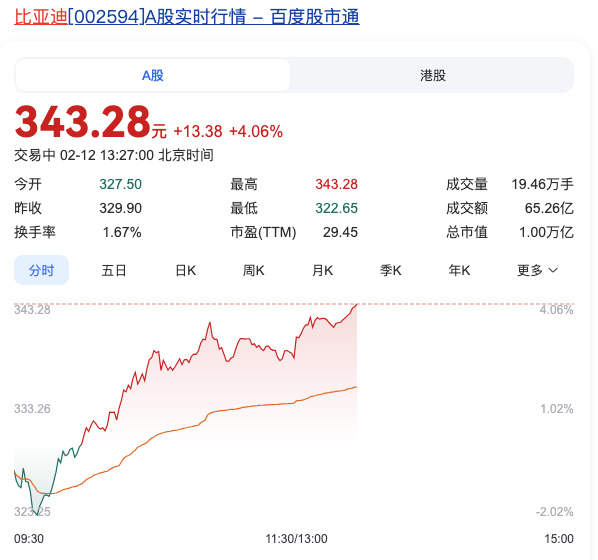Select the 周K chart view
Screen dimensions: 598x560
coord(254,270)
